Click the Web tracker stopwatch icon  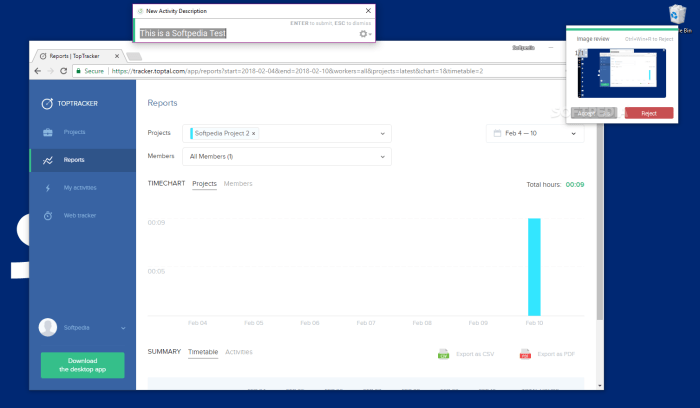[48, 216]
